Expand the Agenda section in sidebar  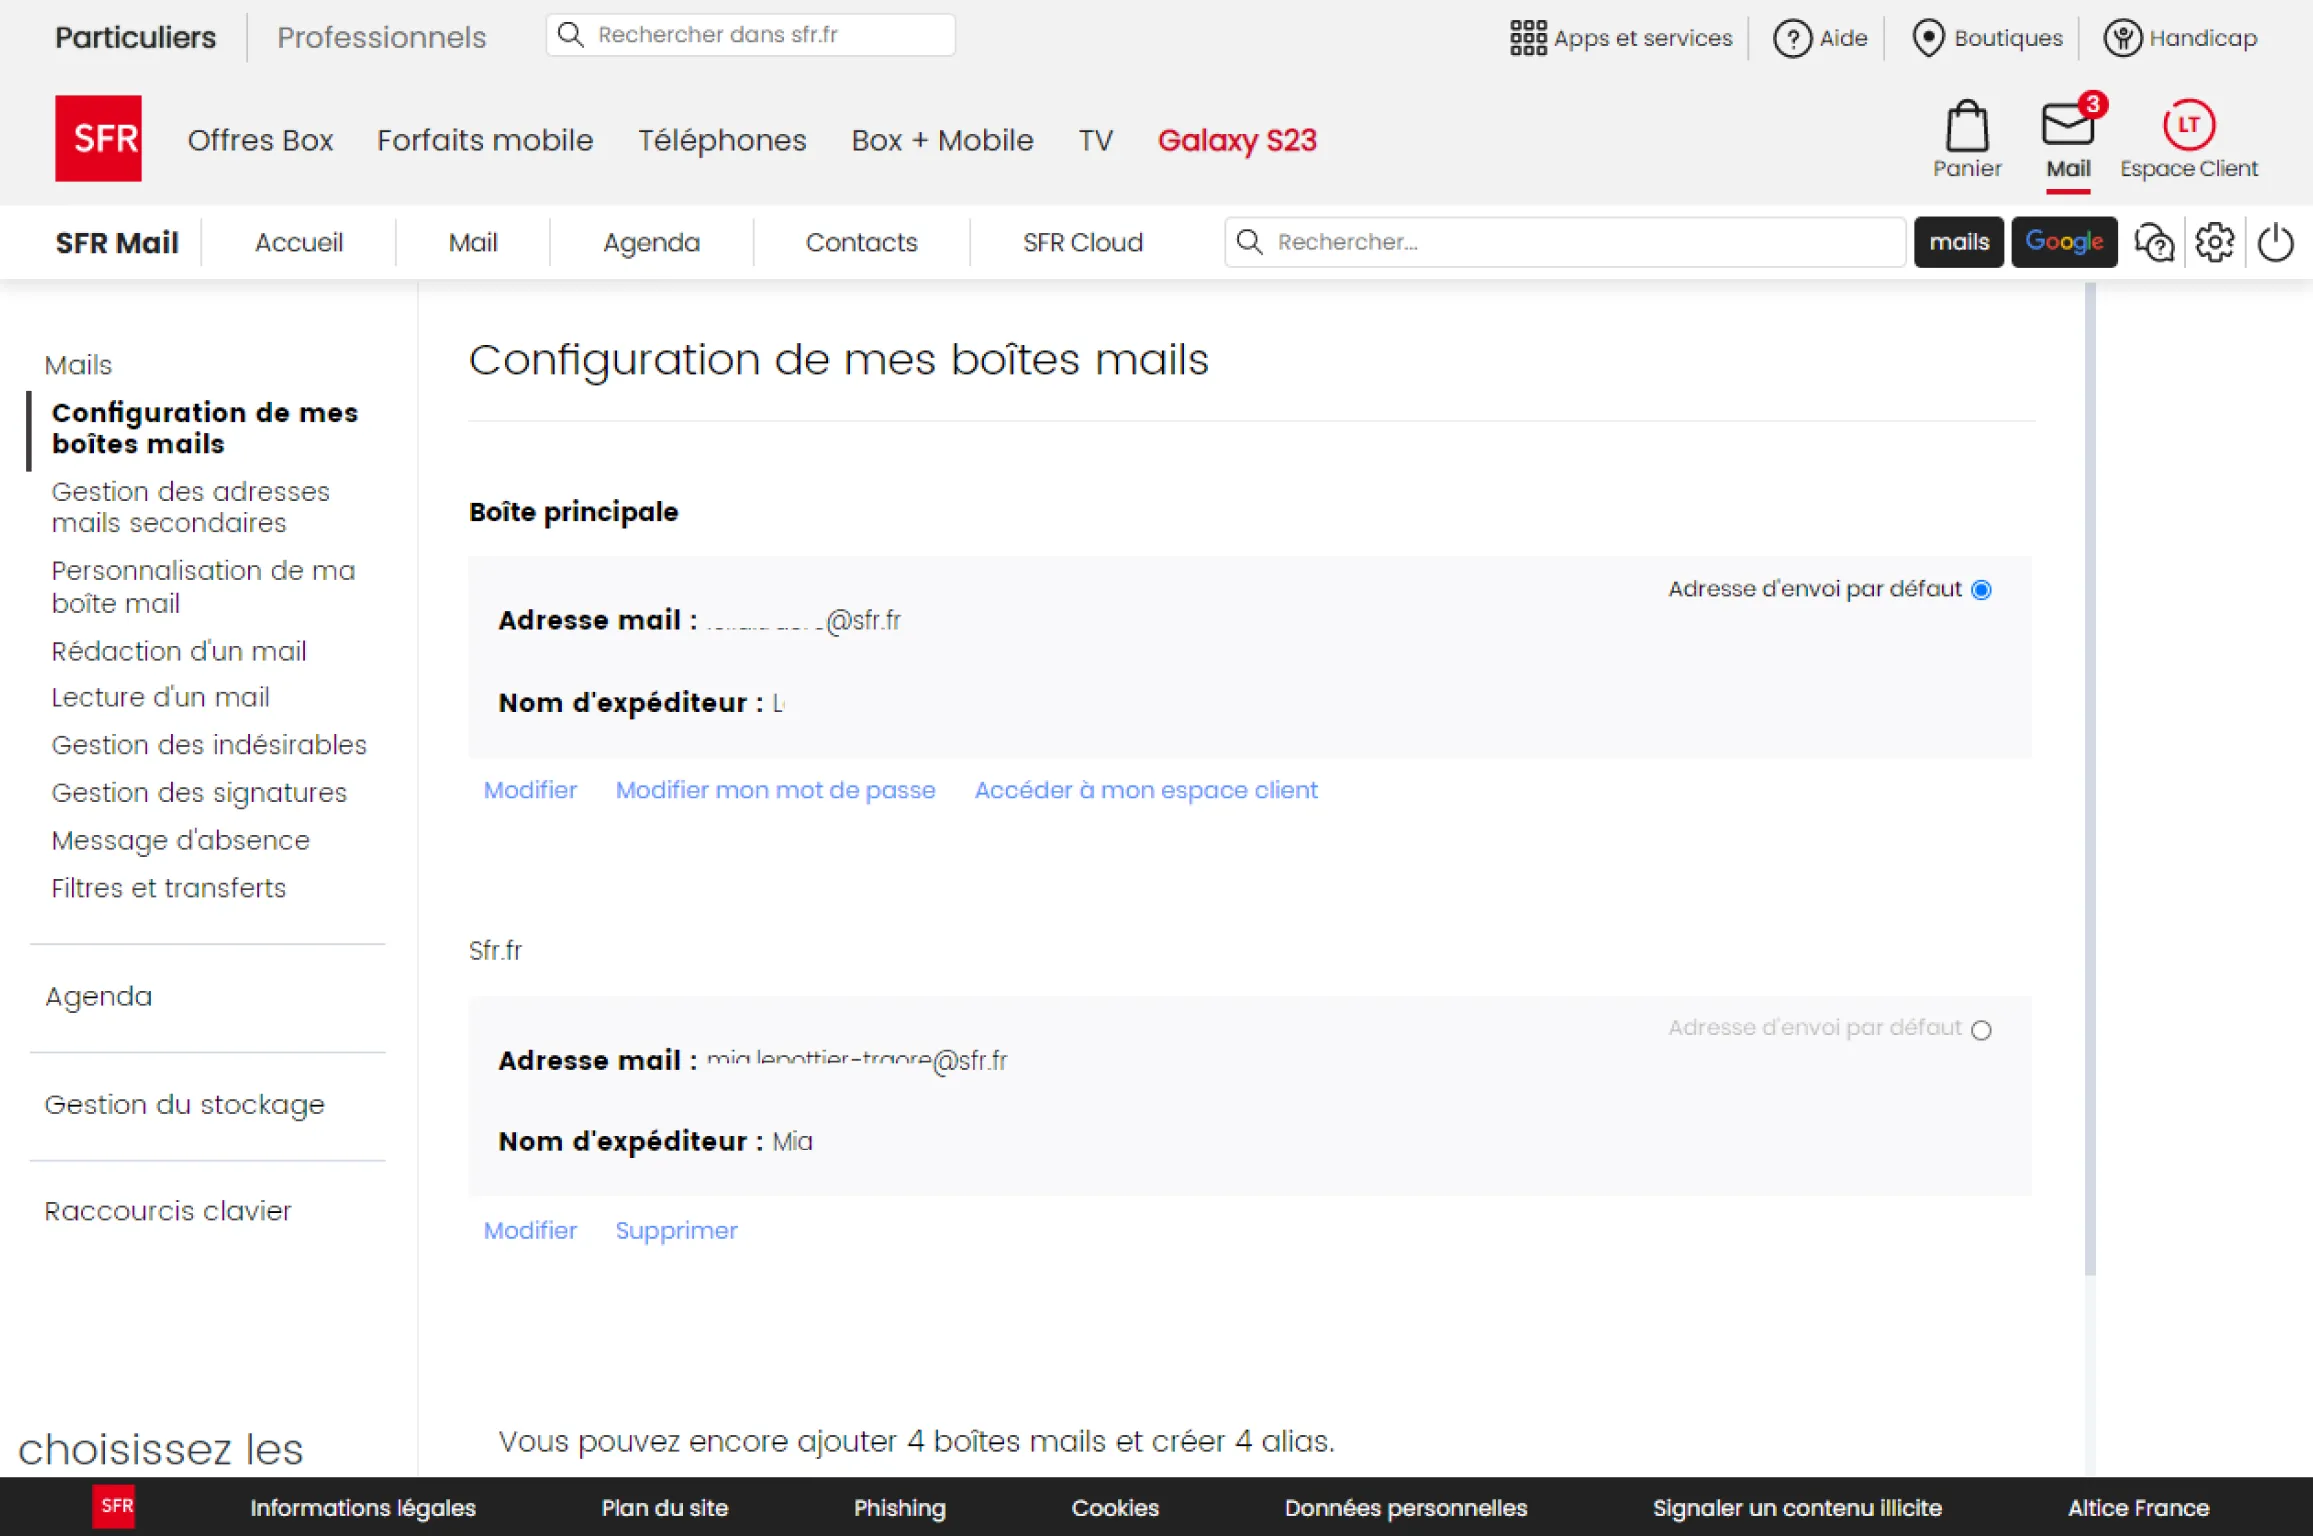[98, 997]
